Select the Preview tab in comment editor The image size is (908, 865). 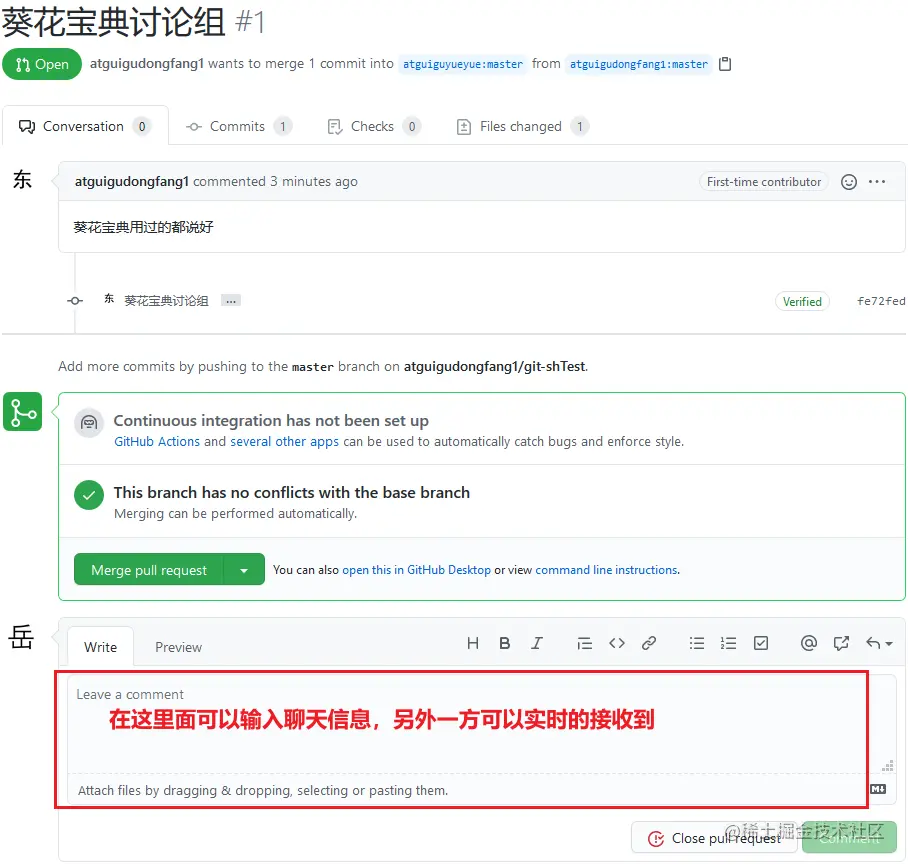pyautogui.click(x=178, y=647)
